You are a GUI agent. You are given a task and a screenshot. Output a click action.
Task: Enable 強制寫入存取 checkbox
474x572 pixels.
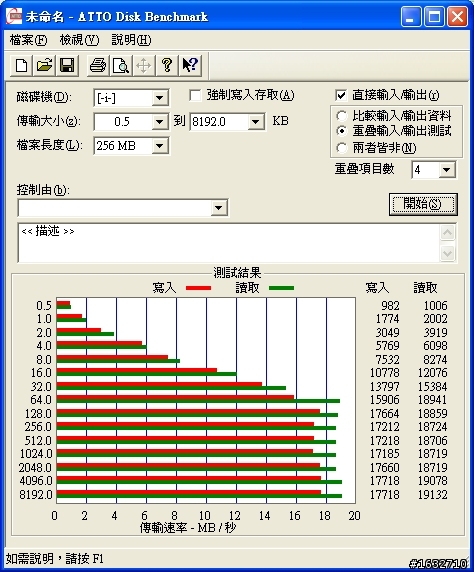pyautogui.click(x=195, y=96)
